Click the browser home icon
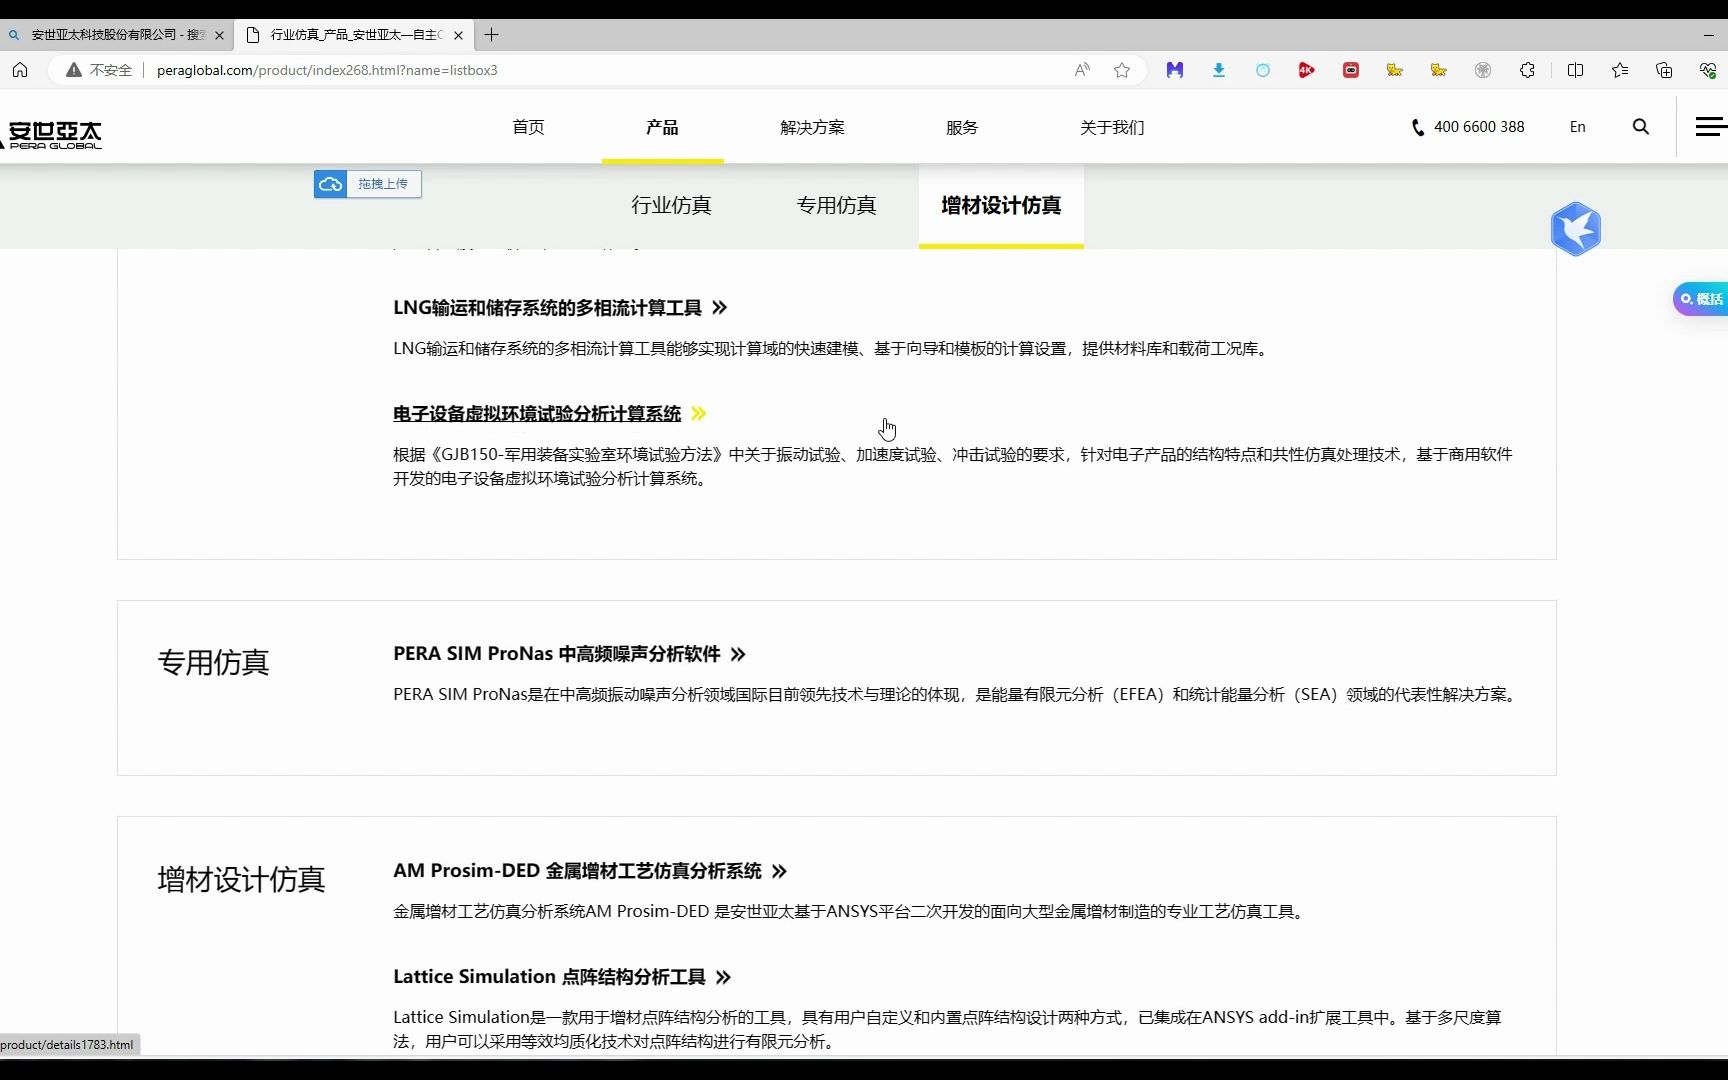Viewport: 1728px width, 1080px height. pos(20,70)
